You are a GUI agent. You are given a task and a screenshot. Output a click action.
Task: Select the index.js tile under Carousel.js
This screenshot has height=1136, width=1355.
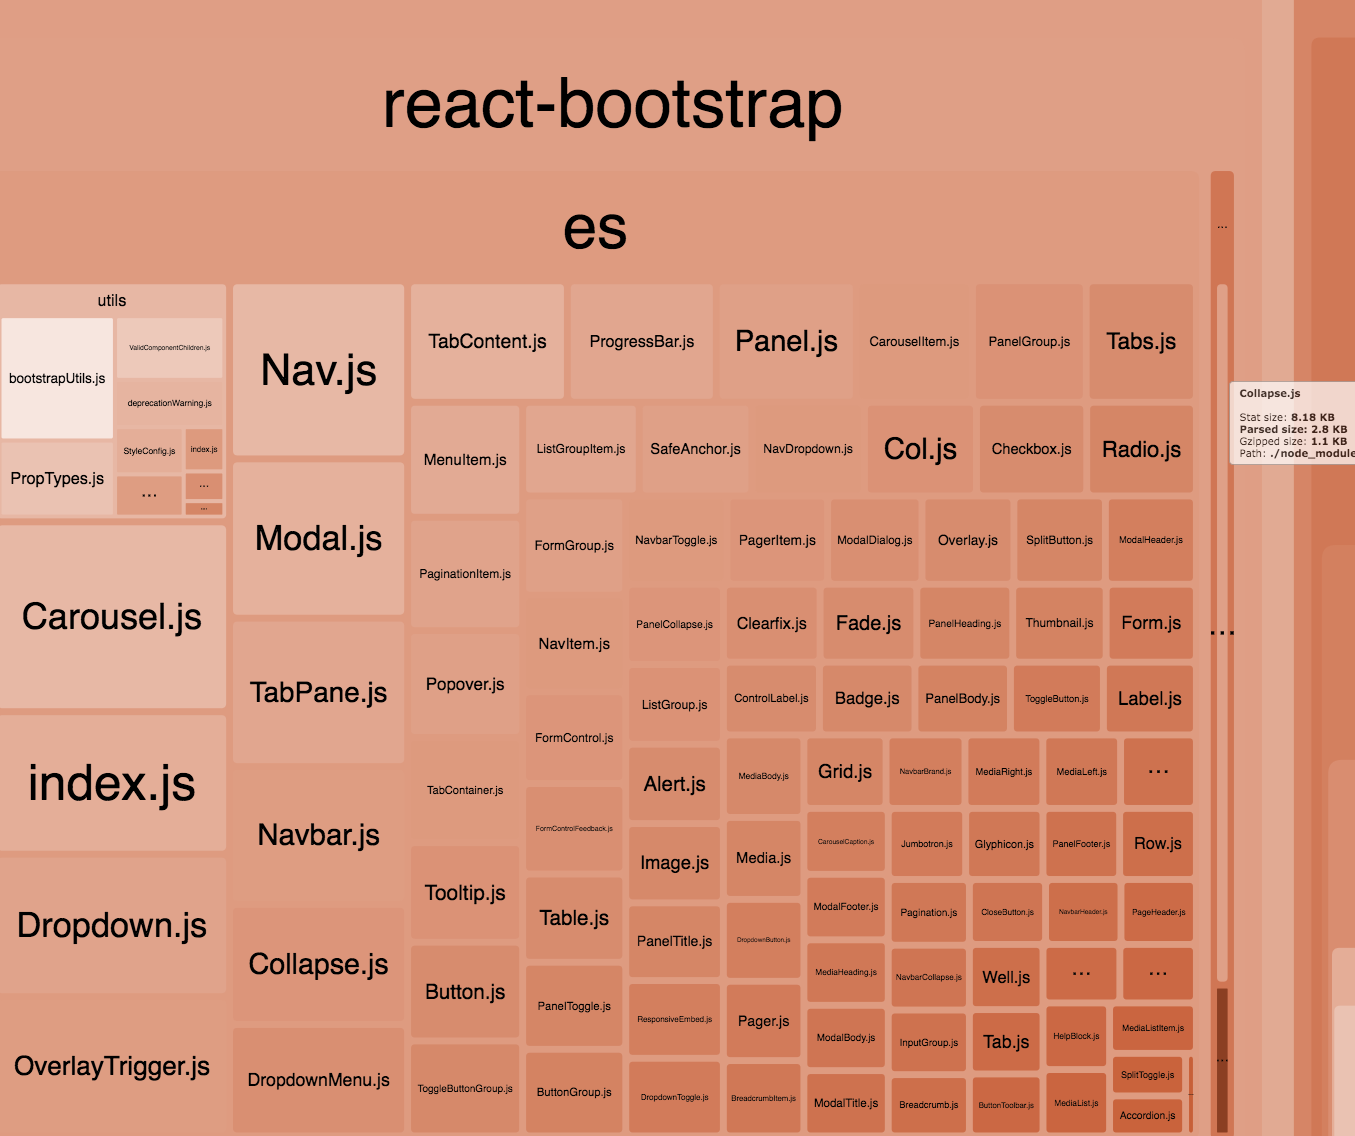112,782
